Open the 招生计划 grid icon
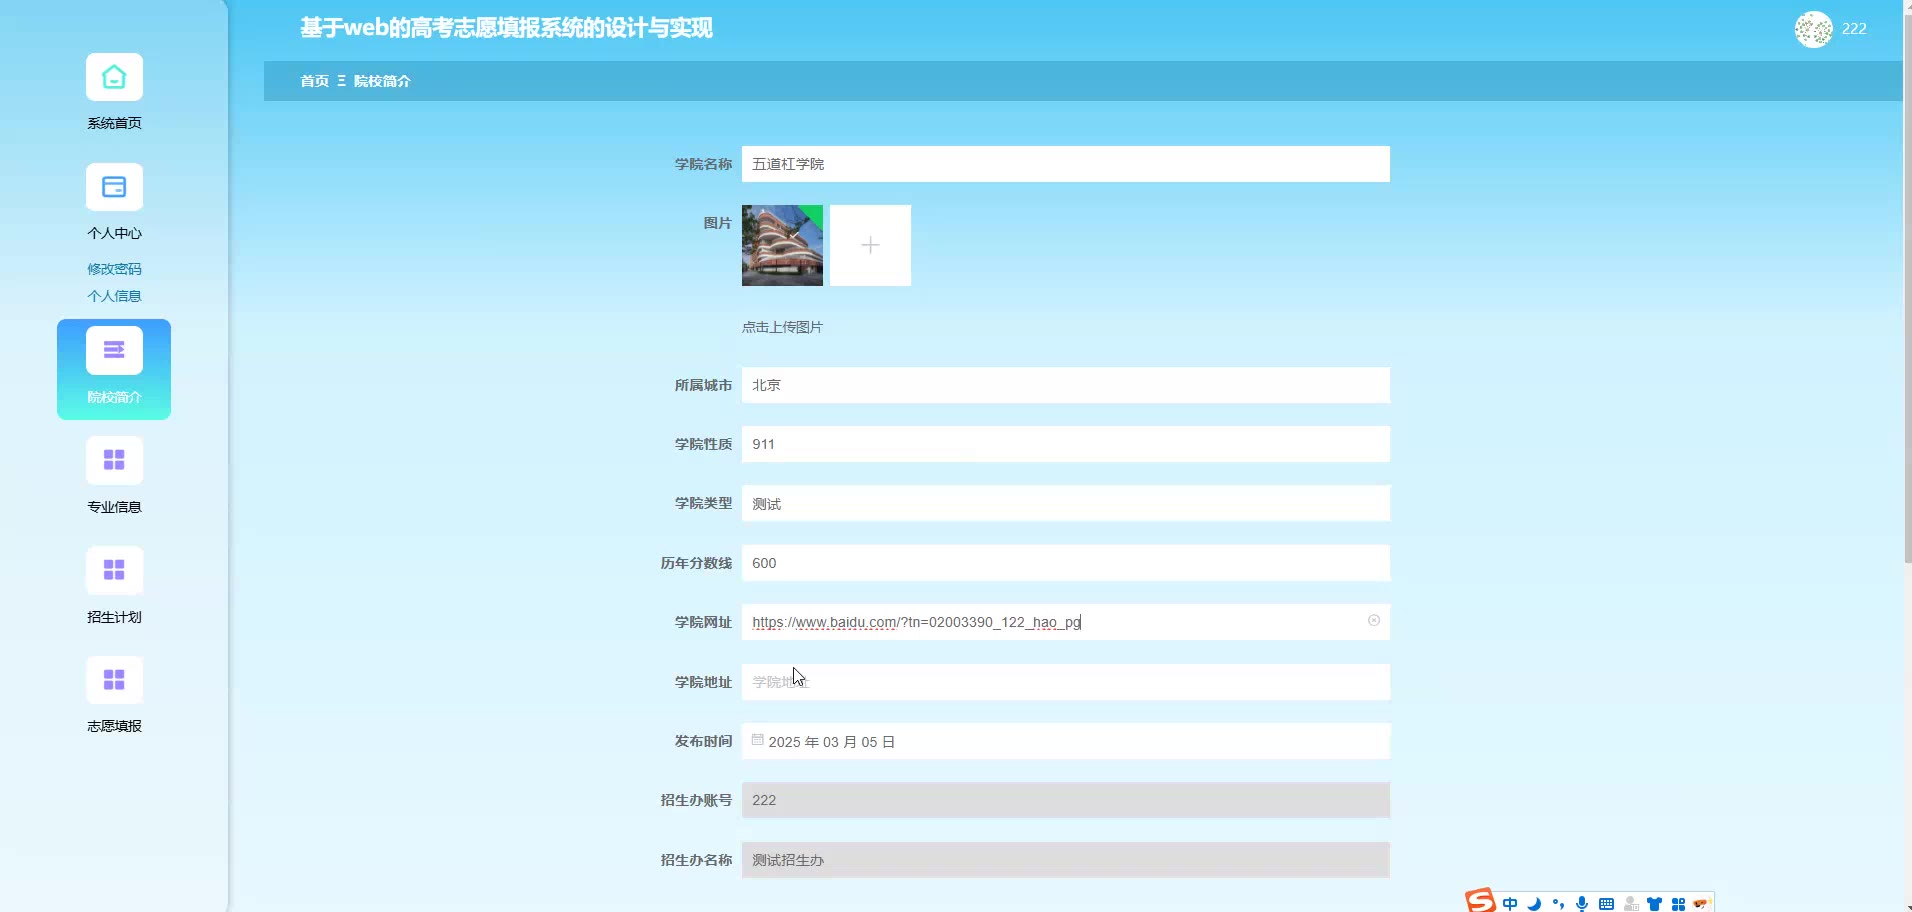 point(114,570)
